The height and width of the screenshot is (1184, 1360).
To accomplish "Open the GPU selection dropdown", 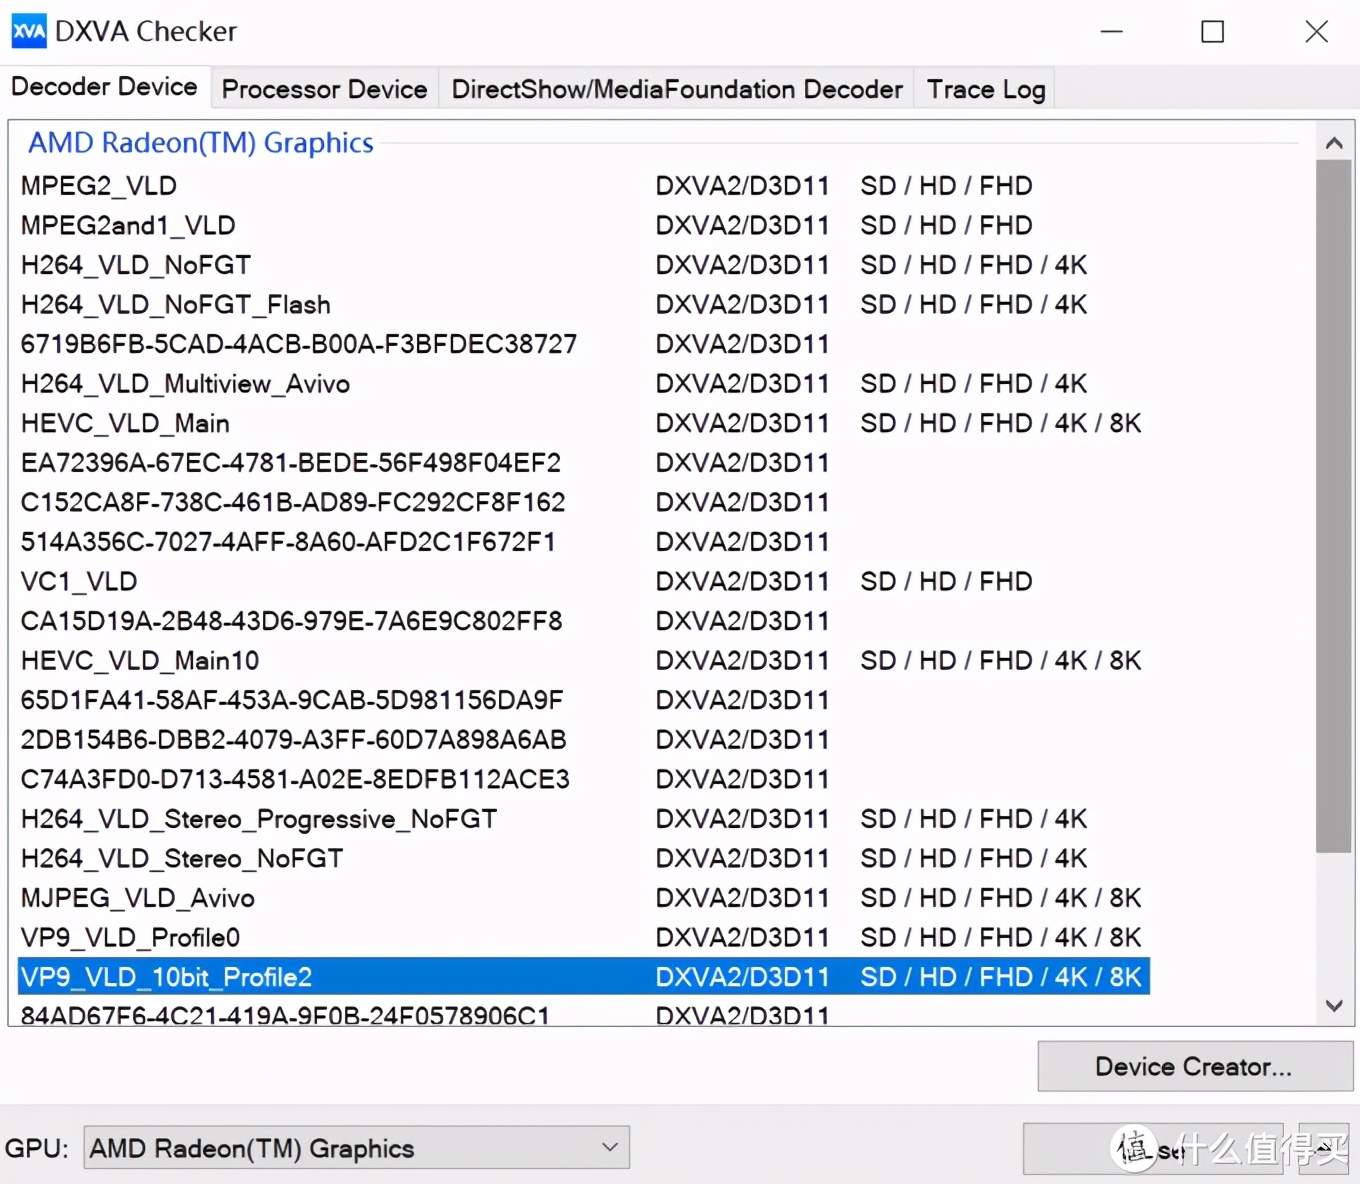I will click(x=356, y=1148).
